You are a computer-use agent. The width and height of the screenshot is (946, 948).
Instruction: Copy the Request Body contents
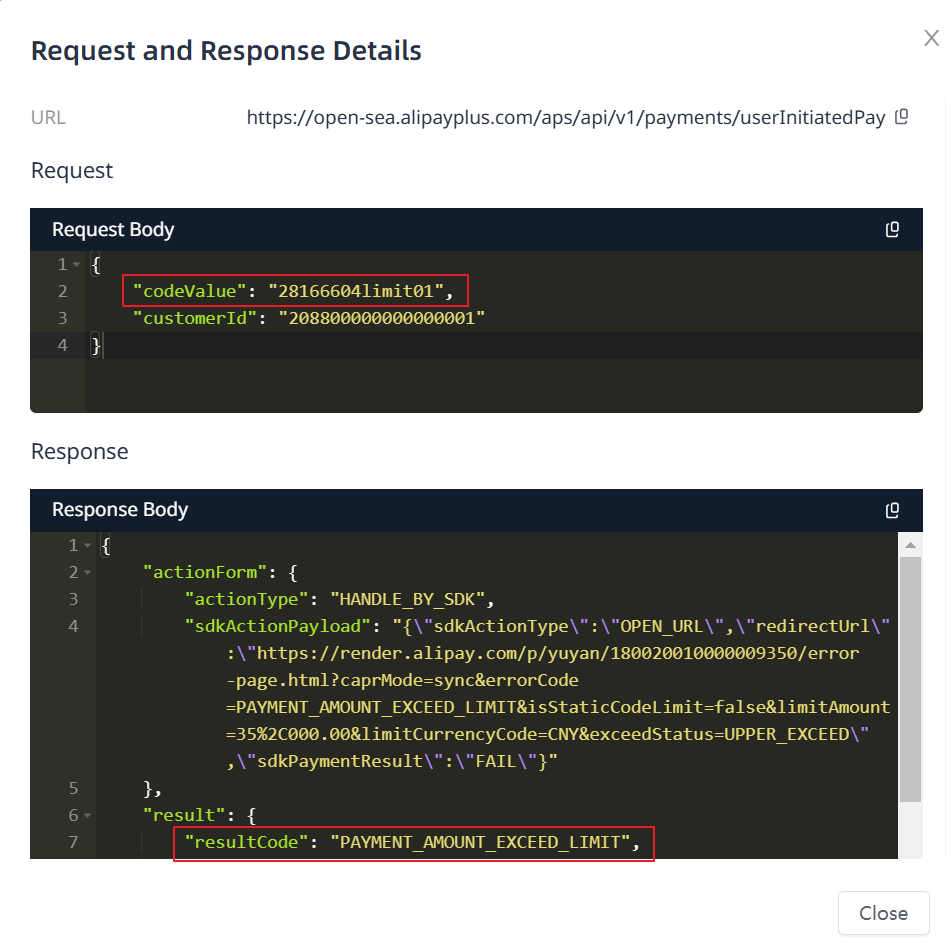point(892,230)
